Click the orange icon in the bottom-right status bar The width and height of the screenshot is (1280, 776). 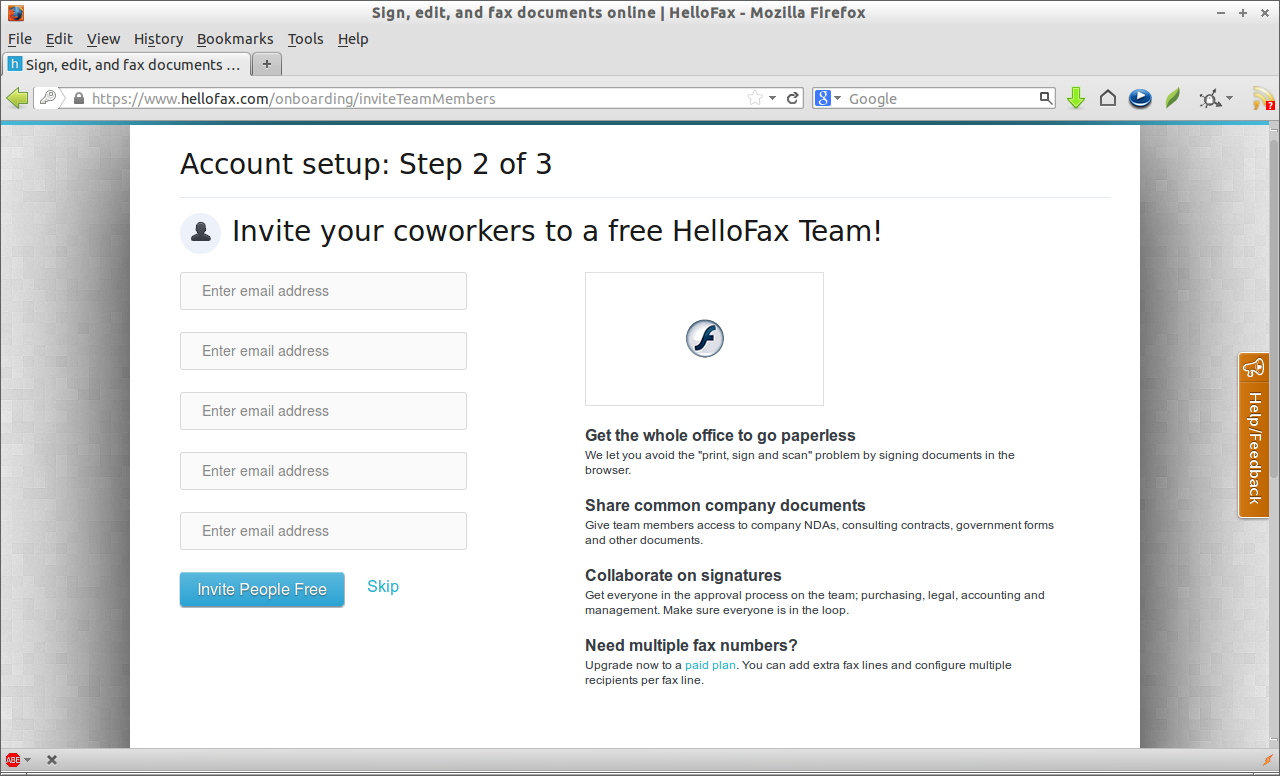1269,760
